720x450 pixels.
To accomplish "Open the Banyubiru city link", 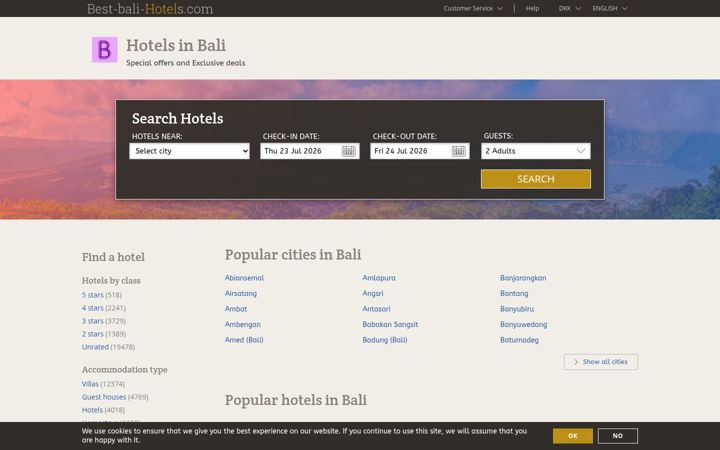I will pyautogui.click(x=517, y=309).
